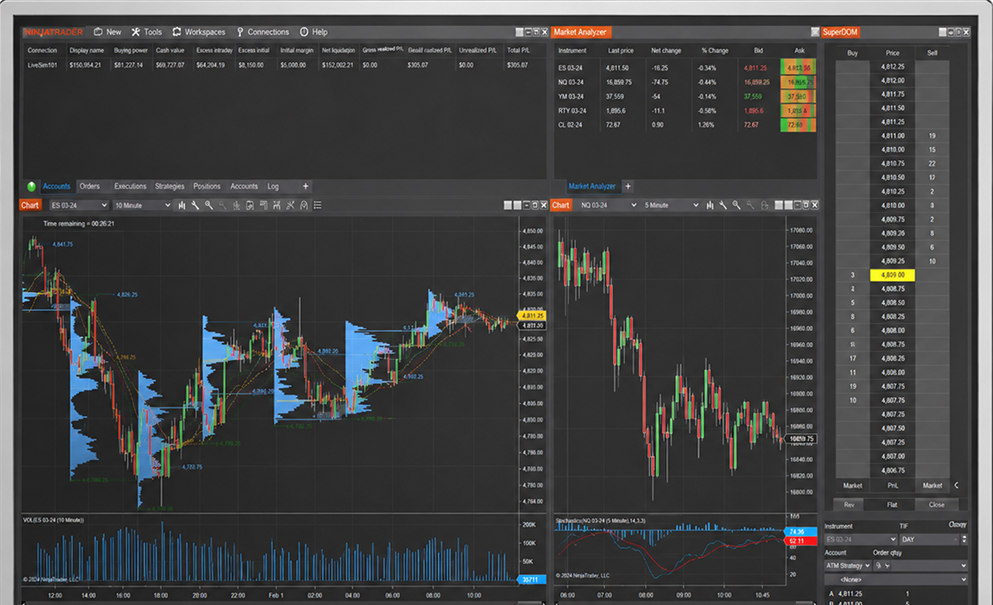Open the ES 03-24 instrument dropdown in chart

(79, 205)
